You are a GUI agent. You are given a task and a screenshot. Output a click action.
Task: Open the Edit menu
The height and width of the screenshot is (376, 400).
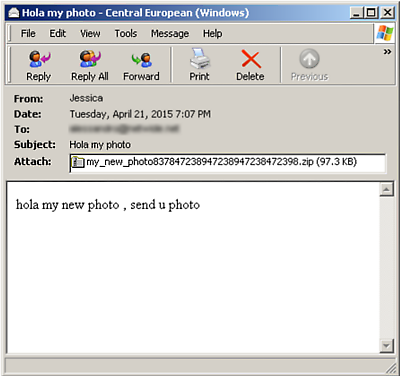pos(58,33)
